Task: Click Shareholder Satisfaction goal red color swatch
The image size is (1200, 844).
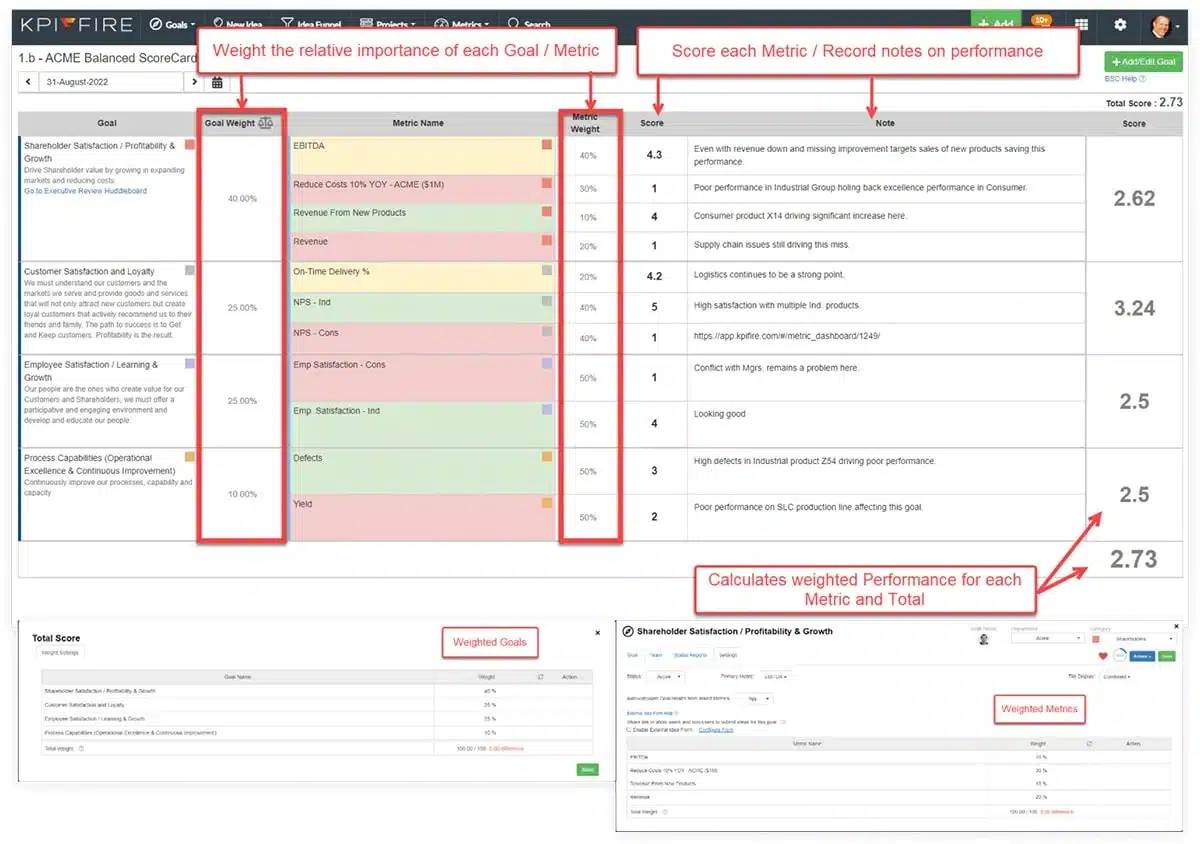Action: tap(190, 145)
